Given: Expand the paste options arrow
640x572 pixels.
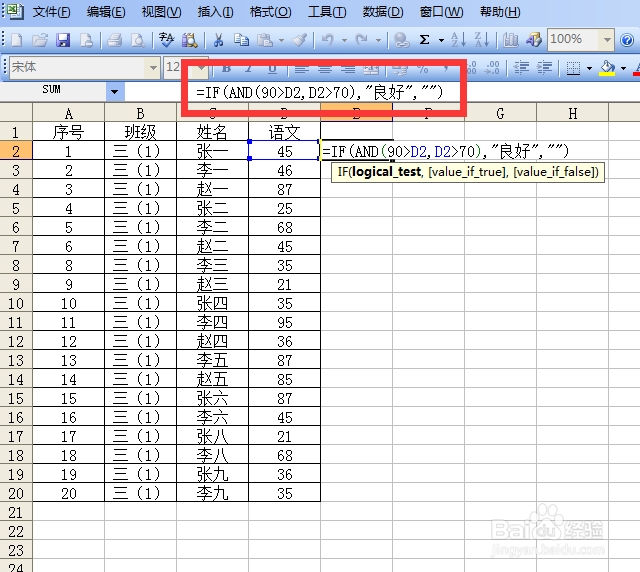Looking at the screenshot, I should coord(281,40).
